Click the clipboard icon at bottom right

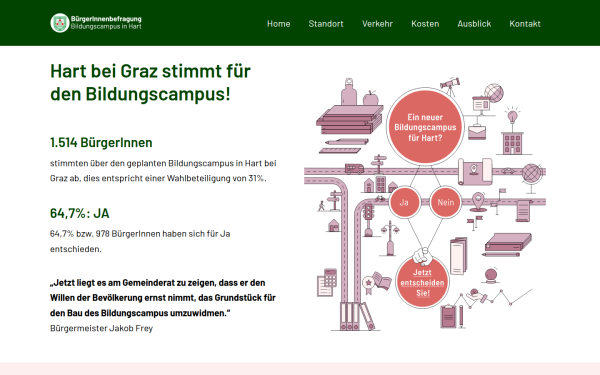(x=448, y=316)
